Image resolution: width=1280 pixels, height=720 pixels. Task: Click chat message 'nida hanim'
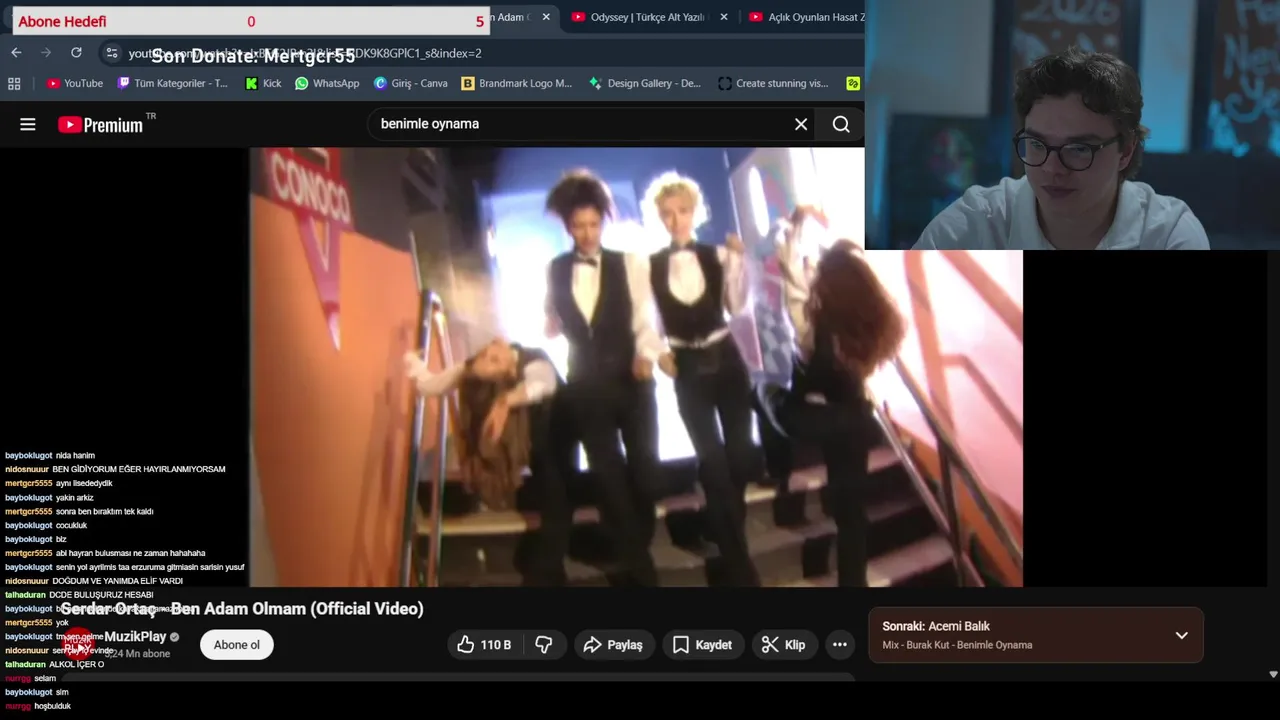[x=75, y=455]
